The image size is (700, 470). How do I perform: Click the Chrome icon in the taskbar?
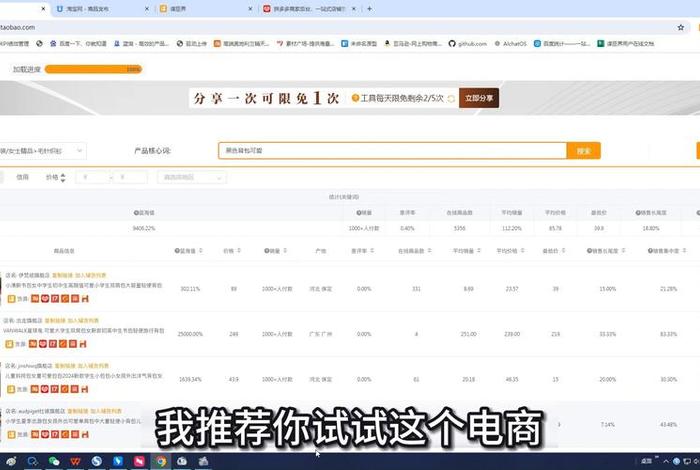(161, 461)
